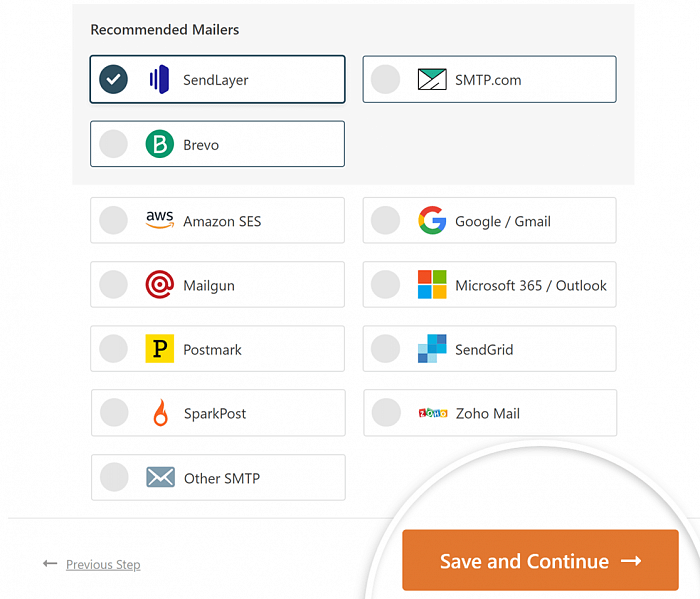Select the Zoho Mail radio button
The width and height of the screenshot is (700, 599).
(387, 412)
